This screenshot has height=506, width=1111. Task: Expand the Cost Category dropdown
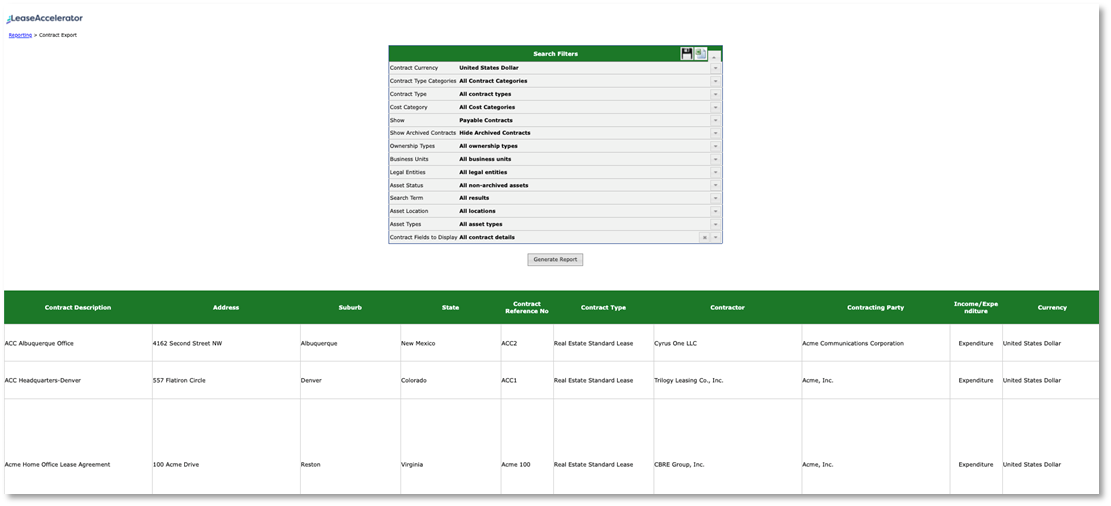[x=716, y=107]
